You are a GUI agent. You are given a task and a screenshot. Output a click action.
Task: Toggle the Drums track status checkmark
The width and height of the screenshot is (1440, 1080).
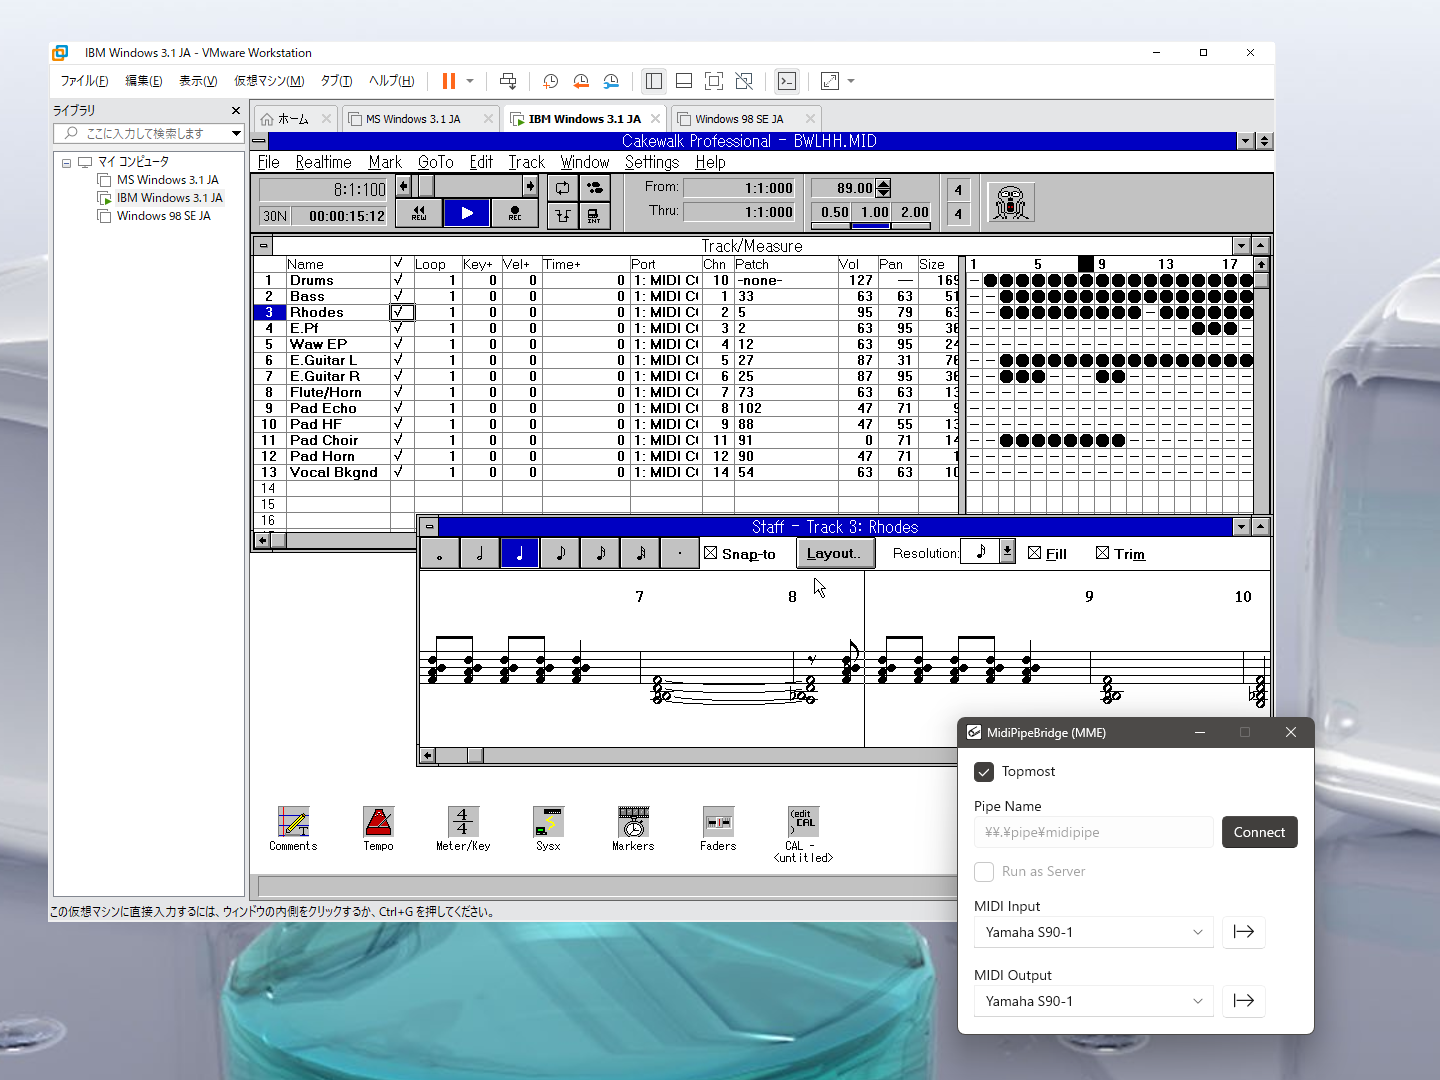click(x=402, y=280)
